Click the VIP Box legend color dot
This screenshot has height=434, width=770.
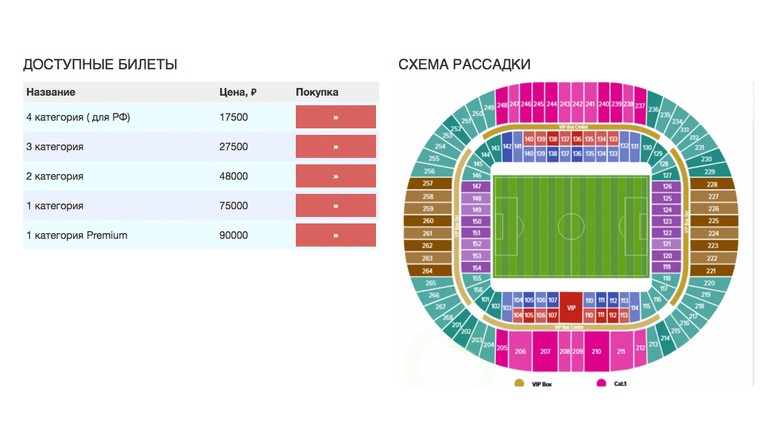[519, 383]
